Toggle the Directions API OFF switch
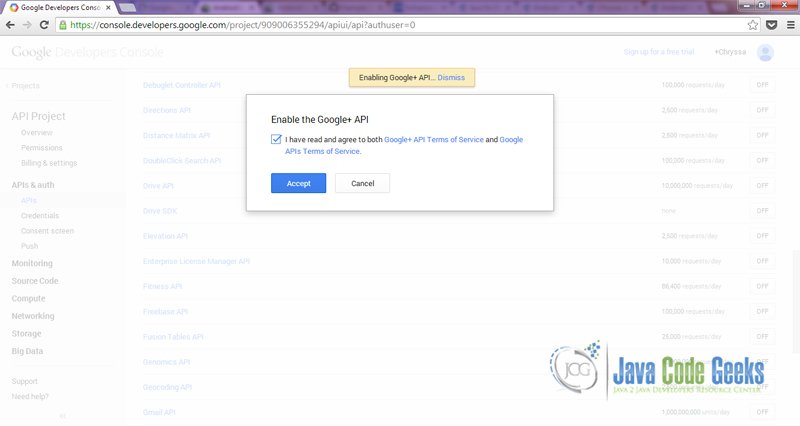 pos(762,110)
